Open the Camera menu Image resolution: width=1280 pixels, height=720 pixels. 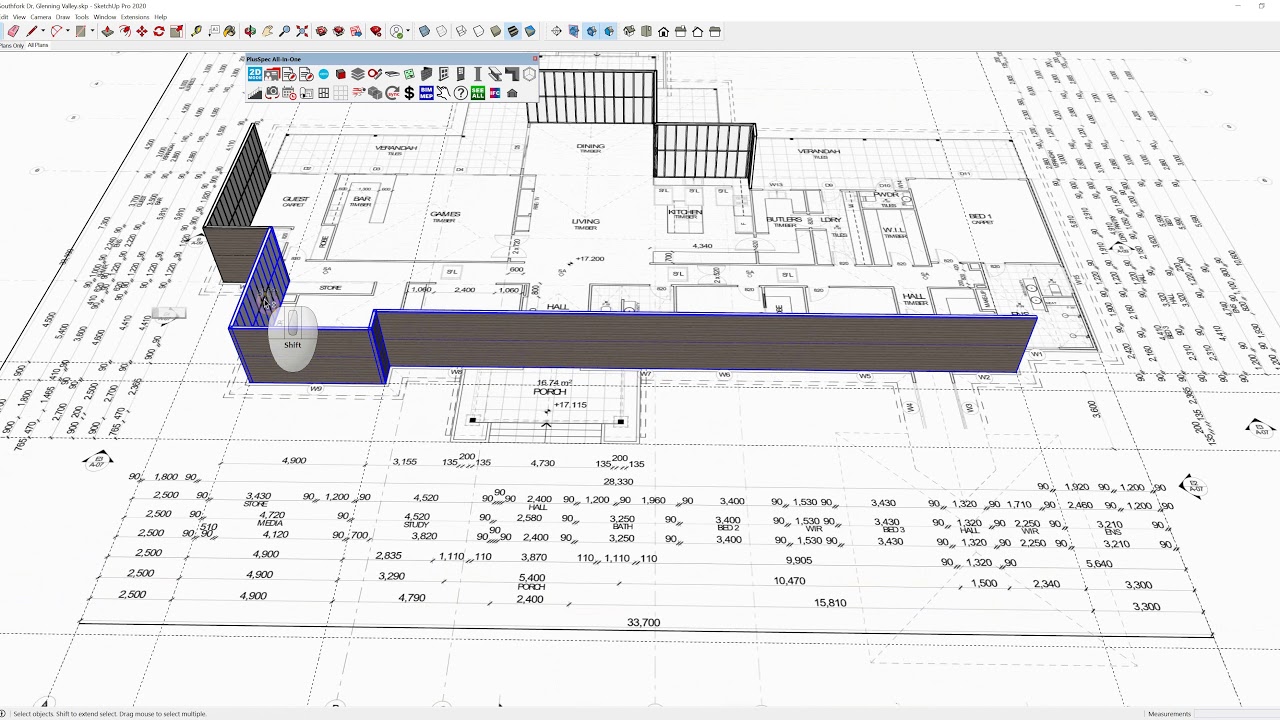tap(41, 17)
